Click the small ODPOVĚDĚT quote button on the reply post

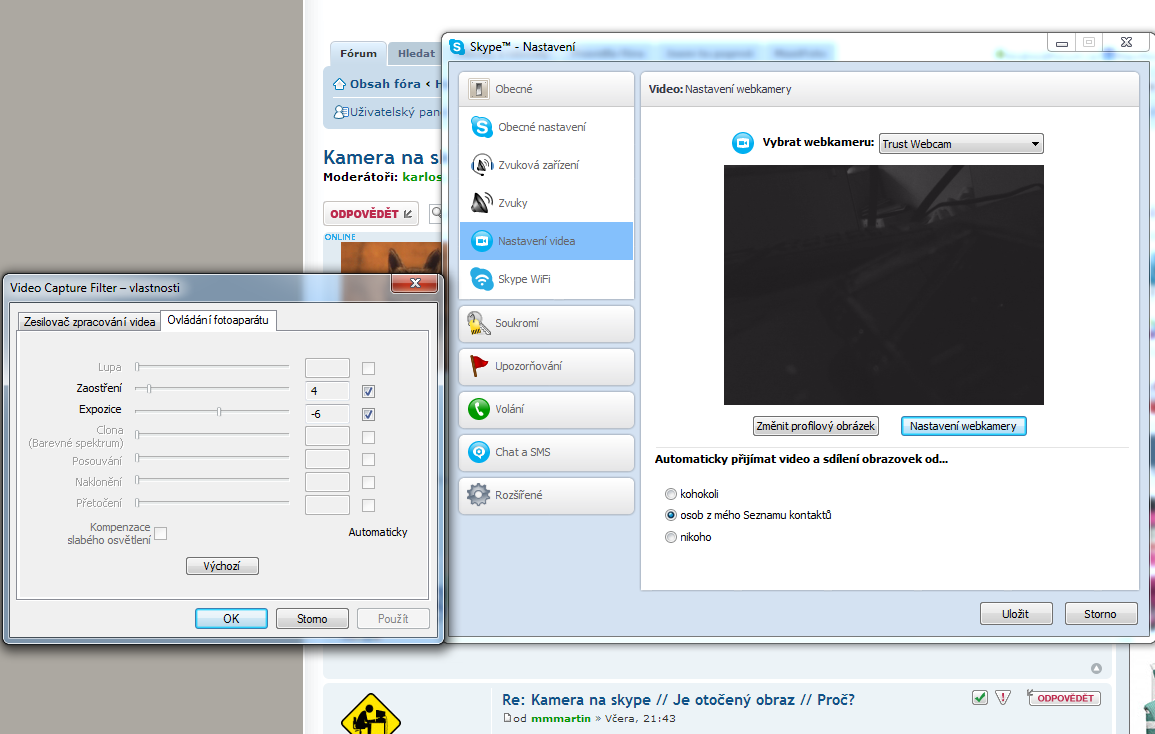point(1064,698)
